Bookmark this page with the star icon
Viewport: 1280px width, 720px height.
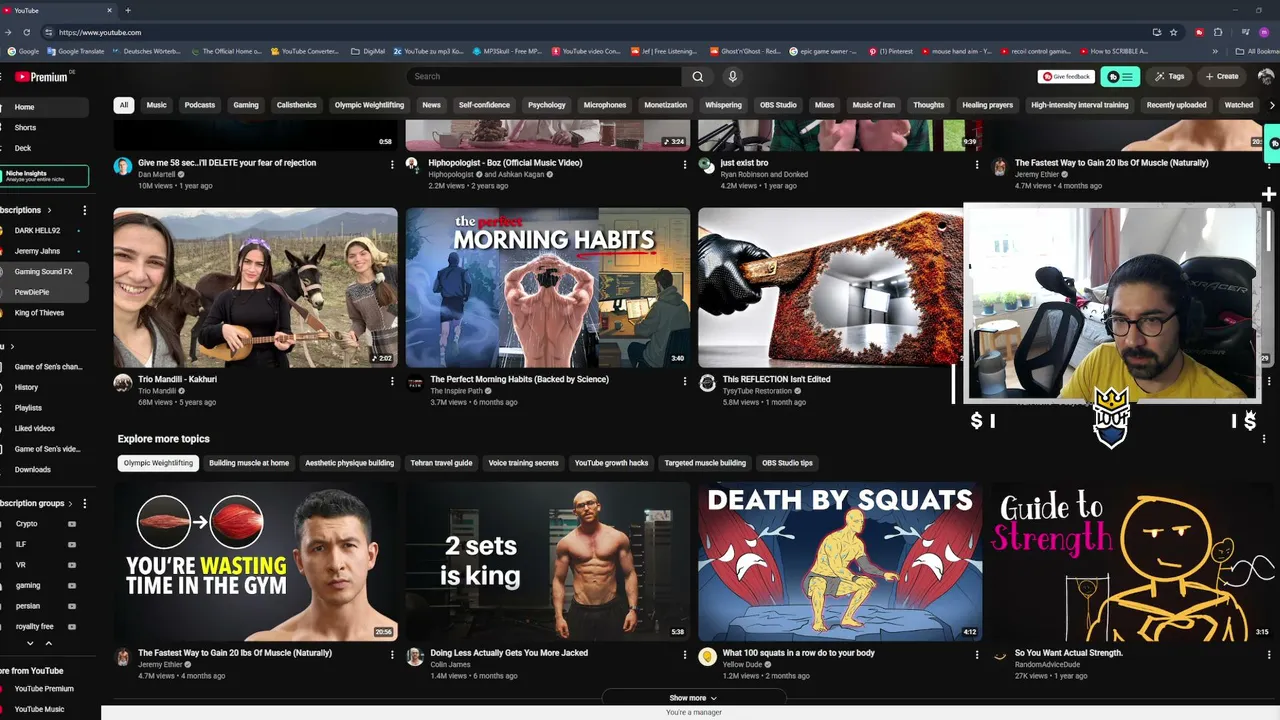pyautogui.click(x=1174, y=32)
